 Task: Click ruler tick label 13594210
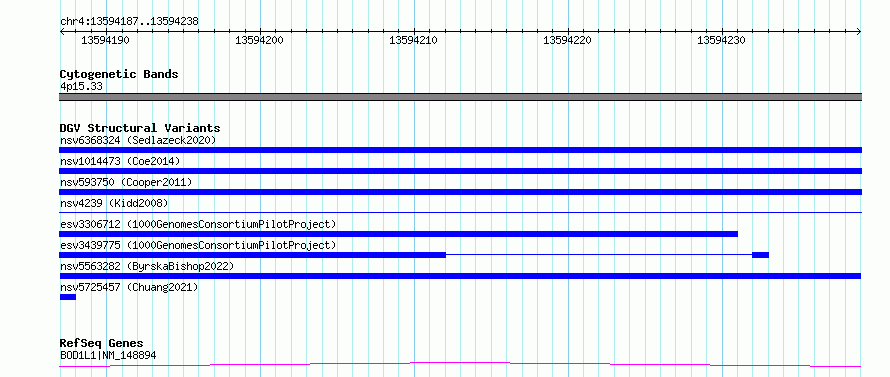pyautogui.click(x=413, y=40)
